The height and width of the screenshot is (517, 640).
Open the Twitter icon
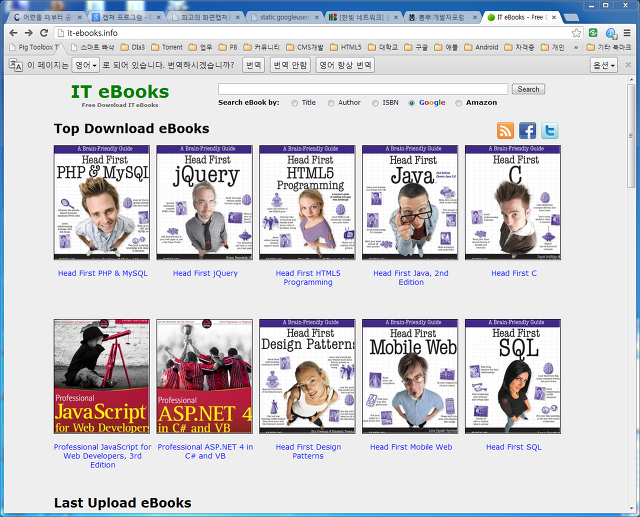[549, 131]
